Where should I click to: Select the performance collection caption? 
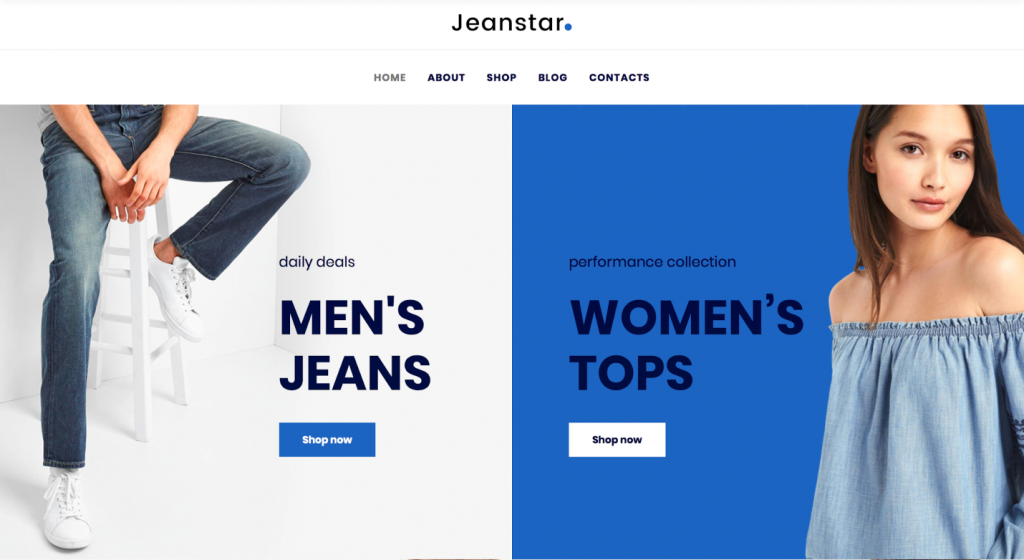point(652,262)
